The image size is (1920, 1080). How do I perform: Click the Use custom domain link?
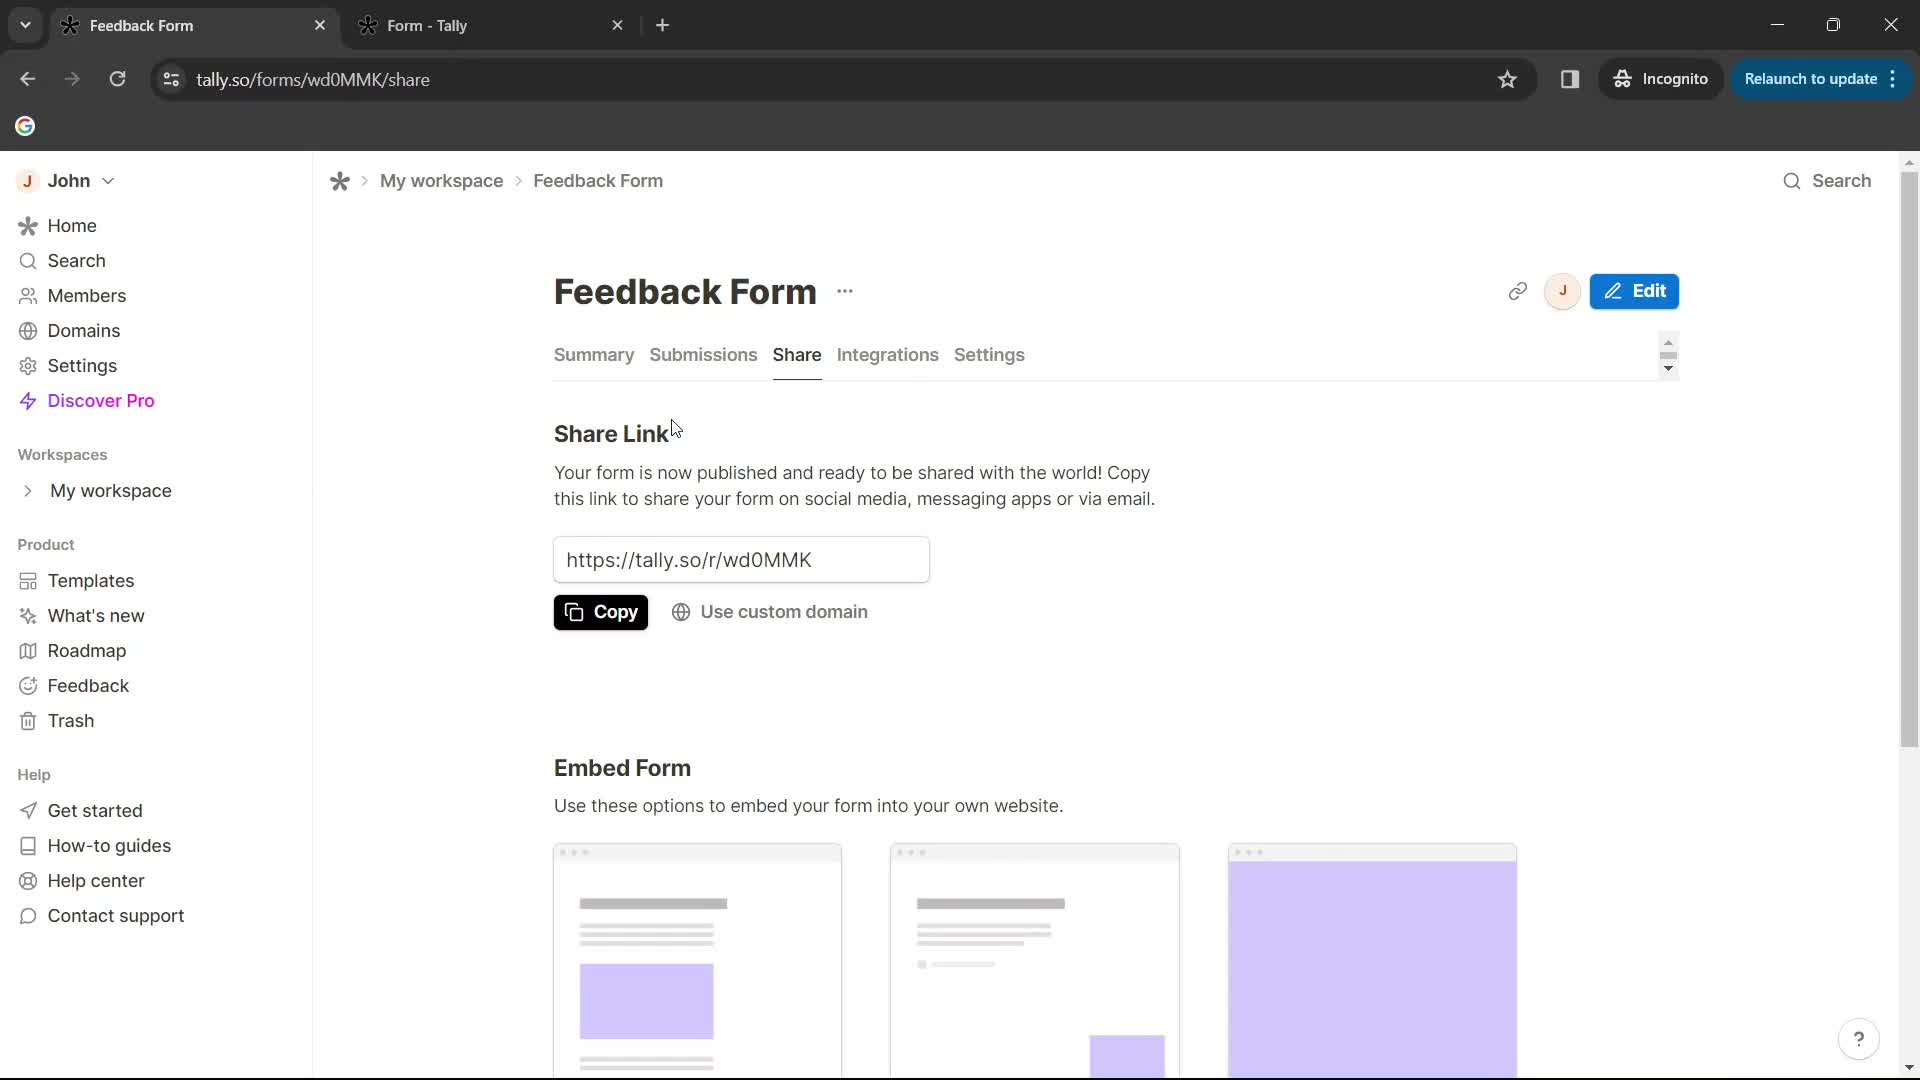coord(770,612)
